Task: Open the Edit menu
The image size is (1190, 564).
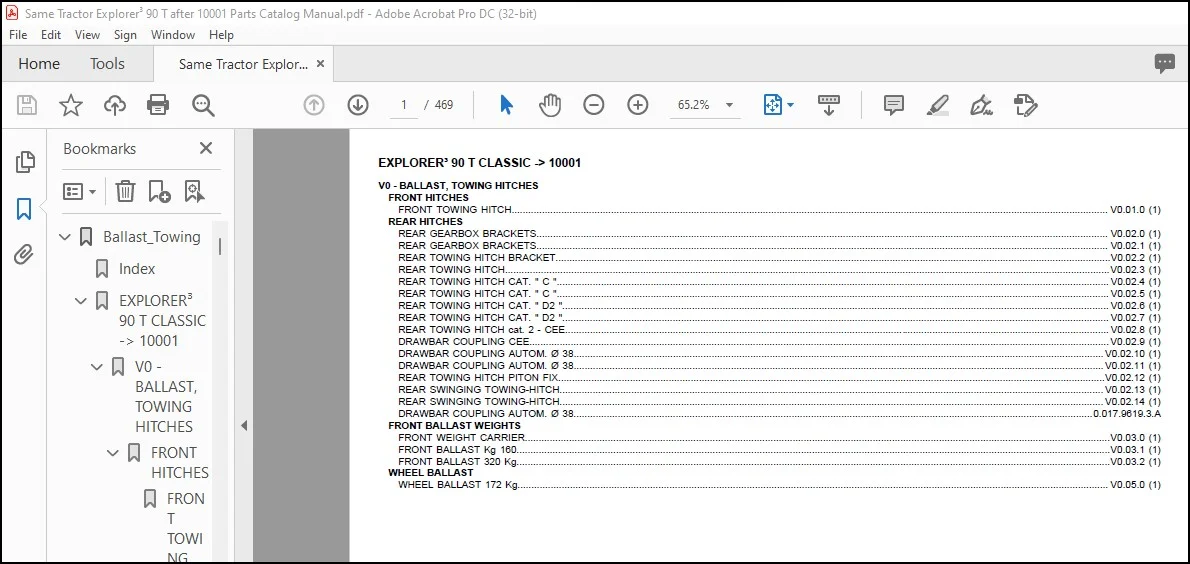Action: point(51,35)
